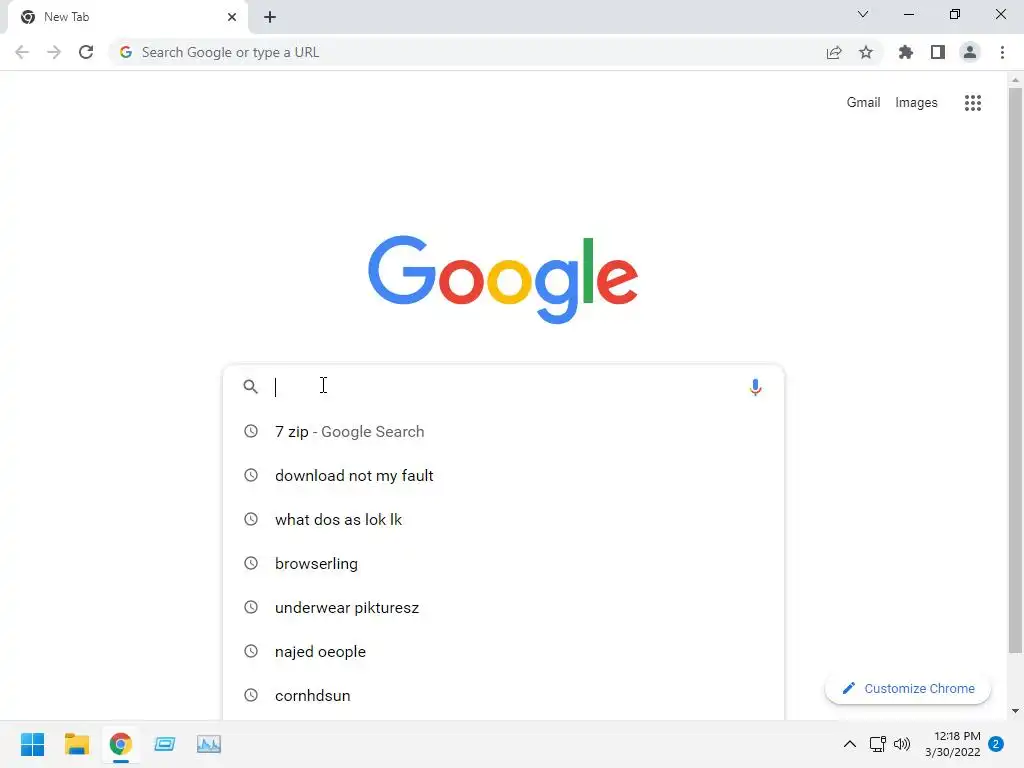Reload the page
Viewport: 1024px width, 768px height.
click(x=86, y=52)
